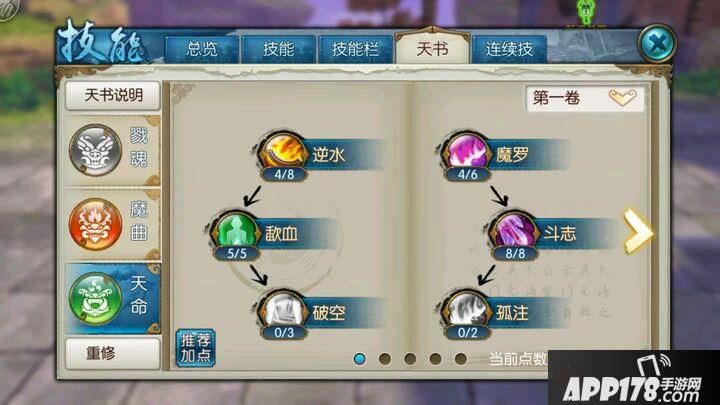Open the 天书说明 explanation button
720x405 pixels.
(113, 96)
